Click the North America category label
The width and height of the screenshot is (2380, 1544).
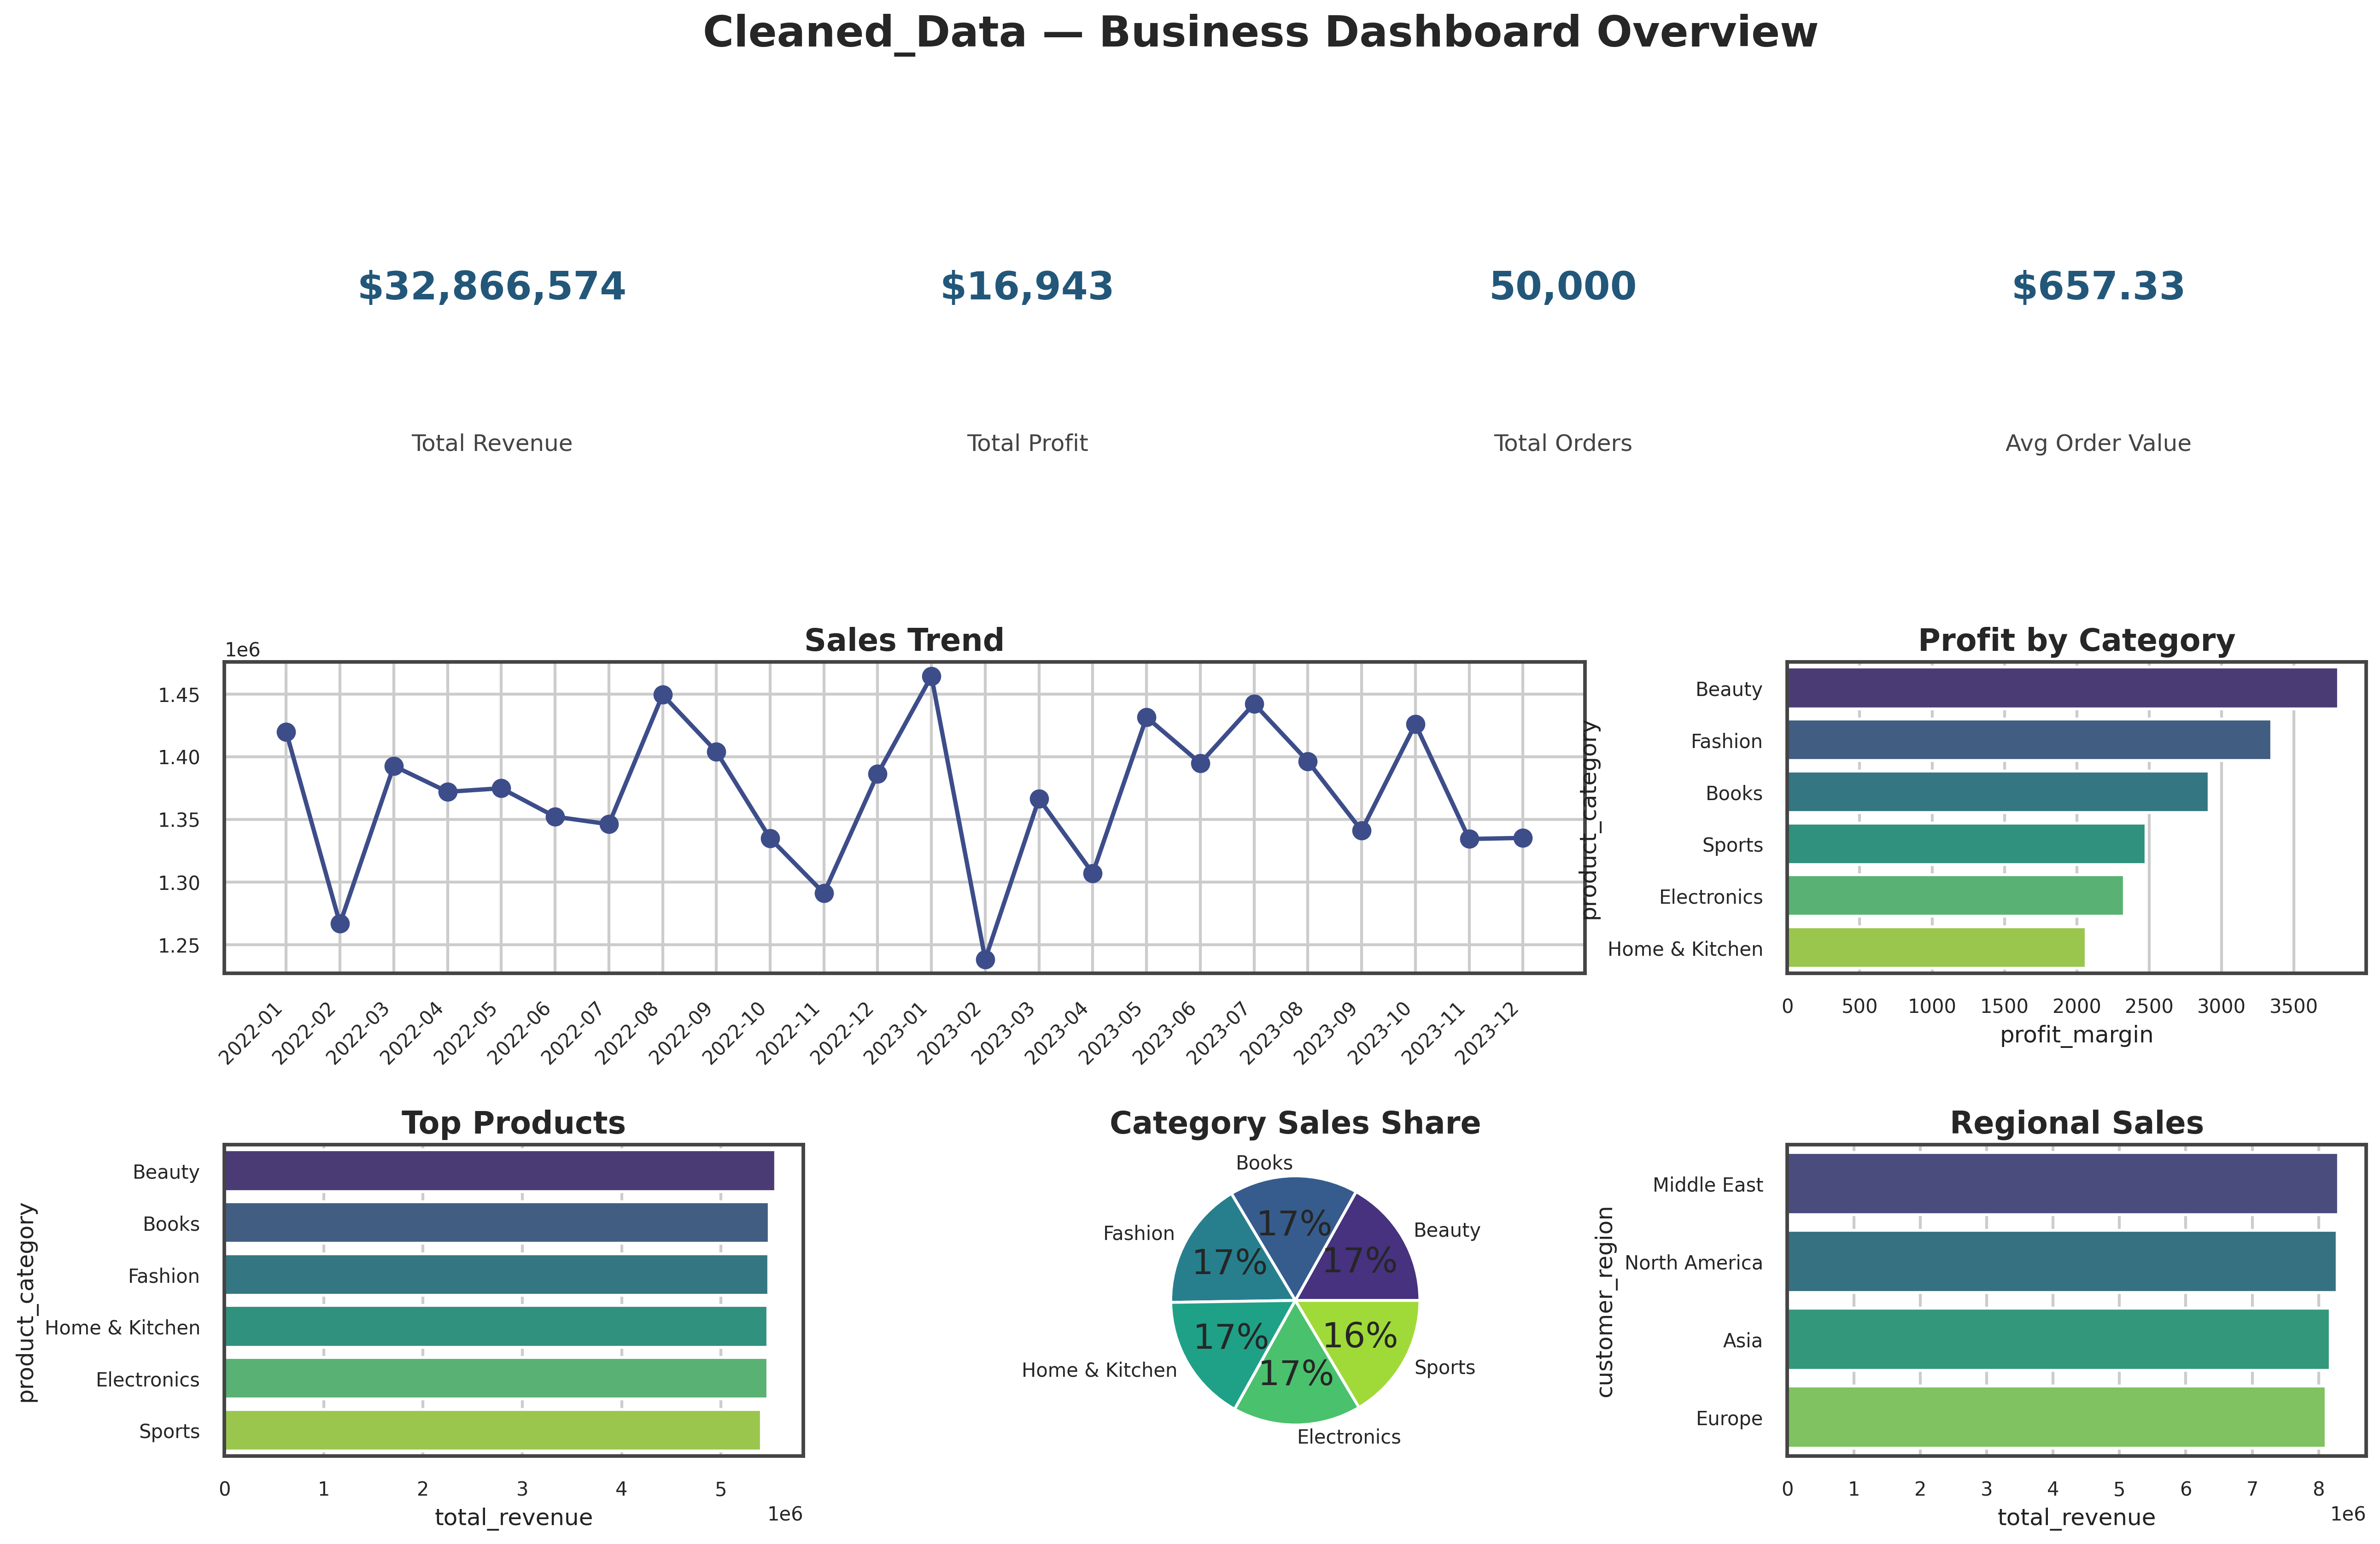(x=1694, y=1263)
